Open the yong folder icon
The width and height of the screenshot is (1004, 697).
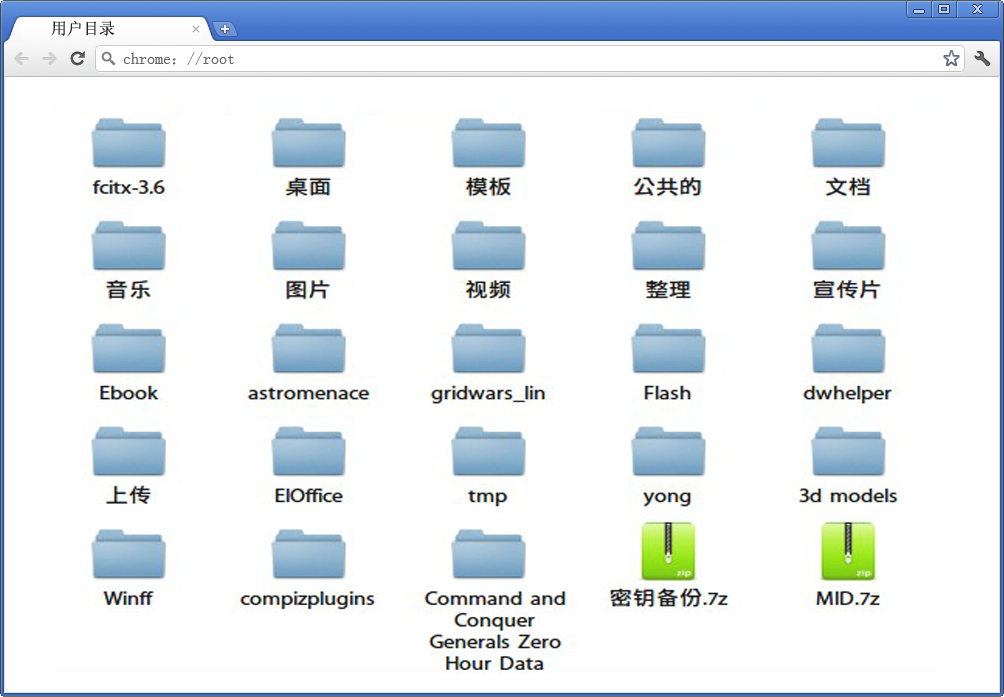coord(668,452)
